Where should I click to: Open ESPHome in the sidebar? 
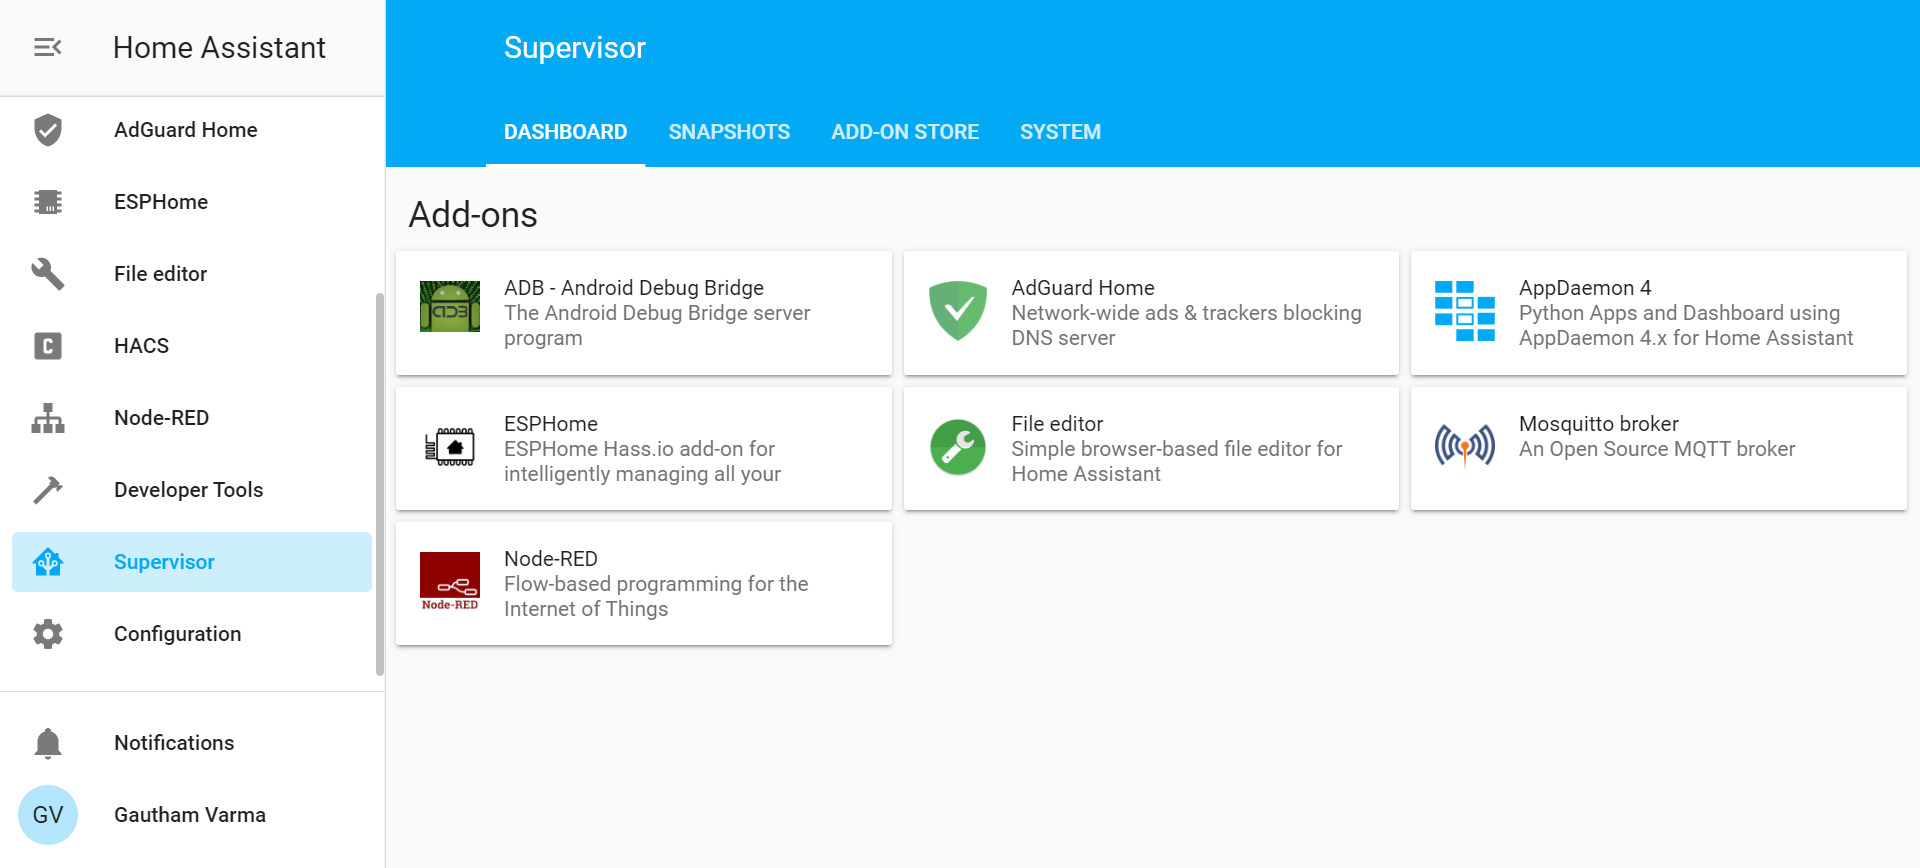coord(192,202)
